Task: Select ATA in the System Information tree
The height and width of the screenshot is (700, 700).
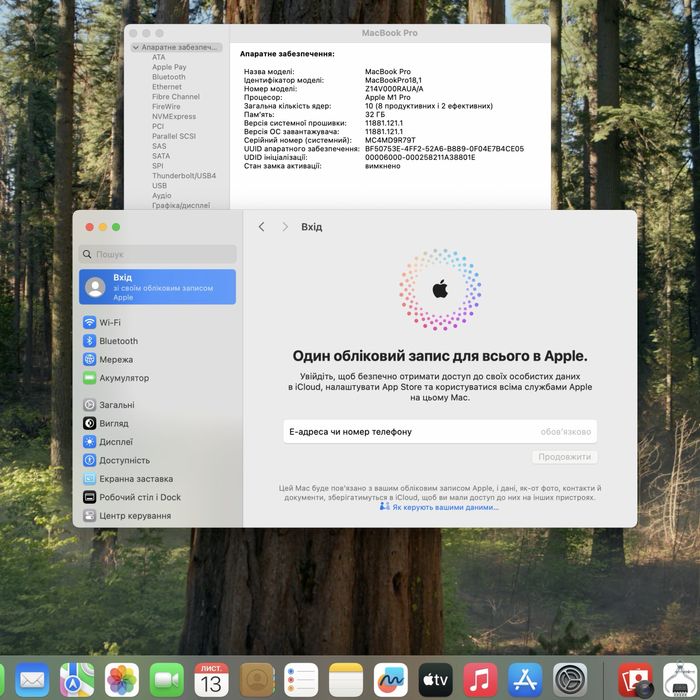Action: tap(158, 57)
